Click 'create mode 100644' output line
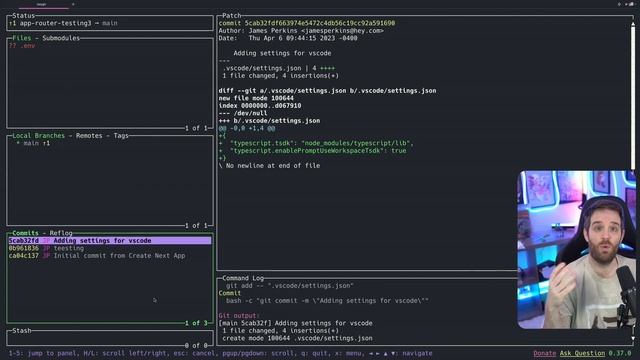 (x=297, y=338)
